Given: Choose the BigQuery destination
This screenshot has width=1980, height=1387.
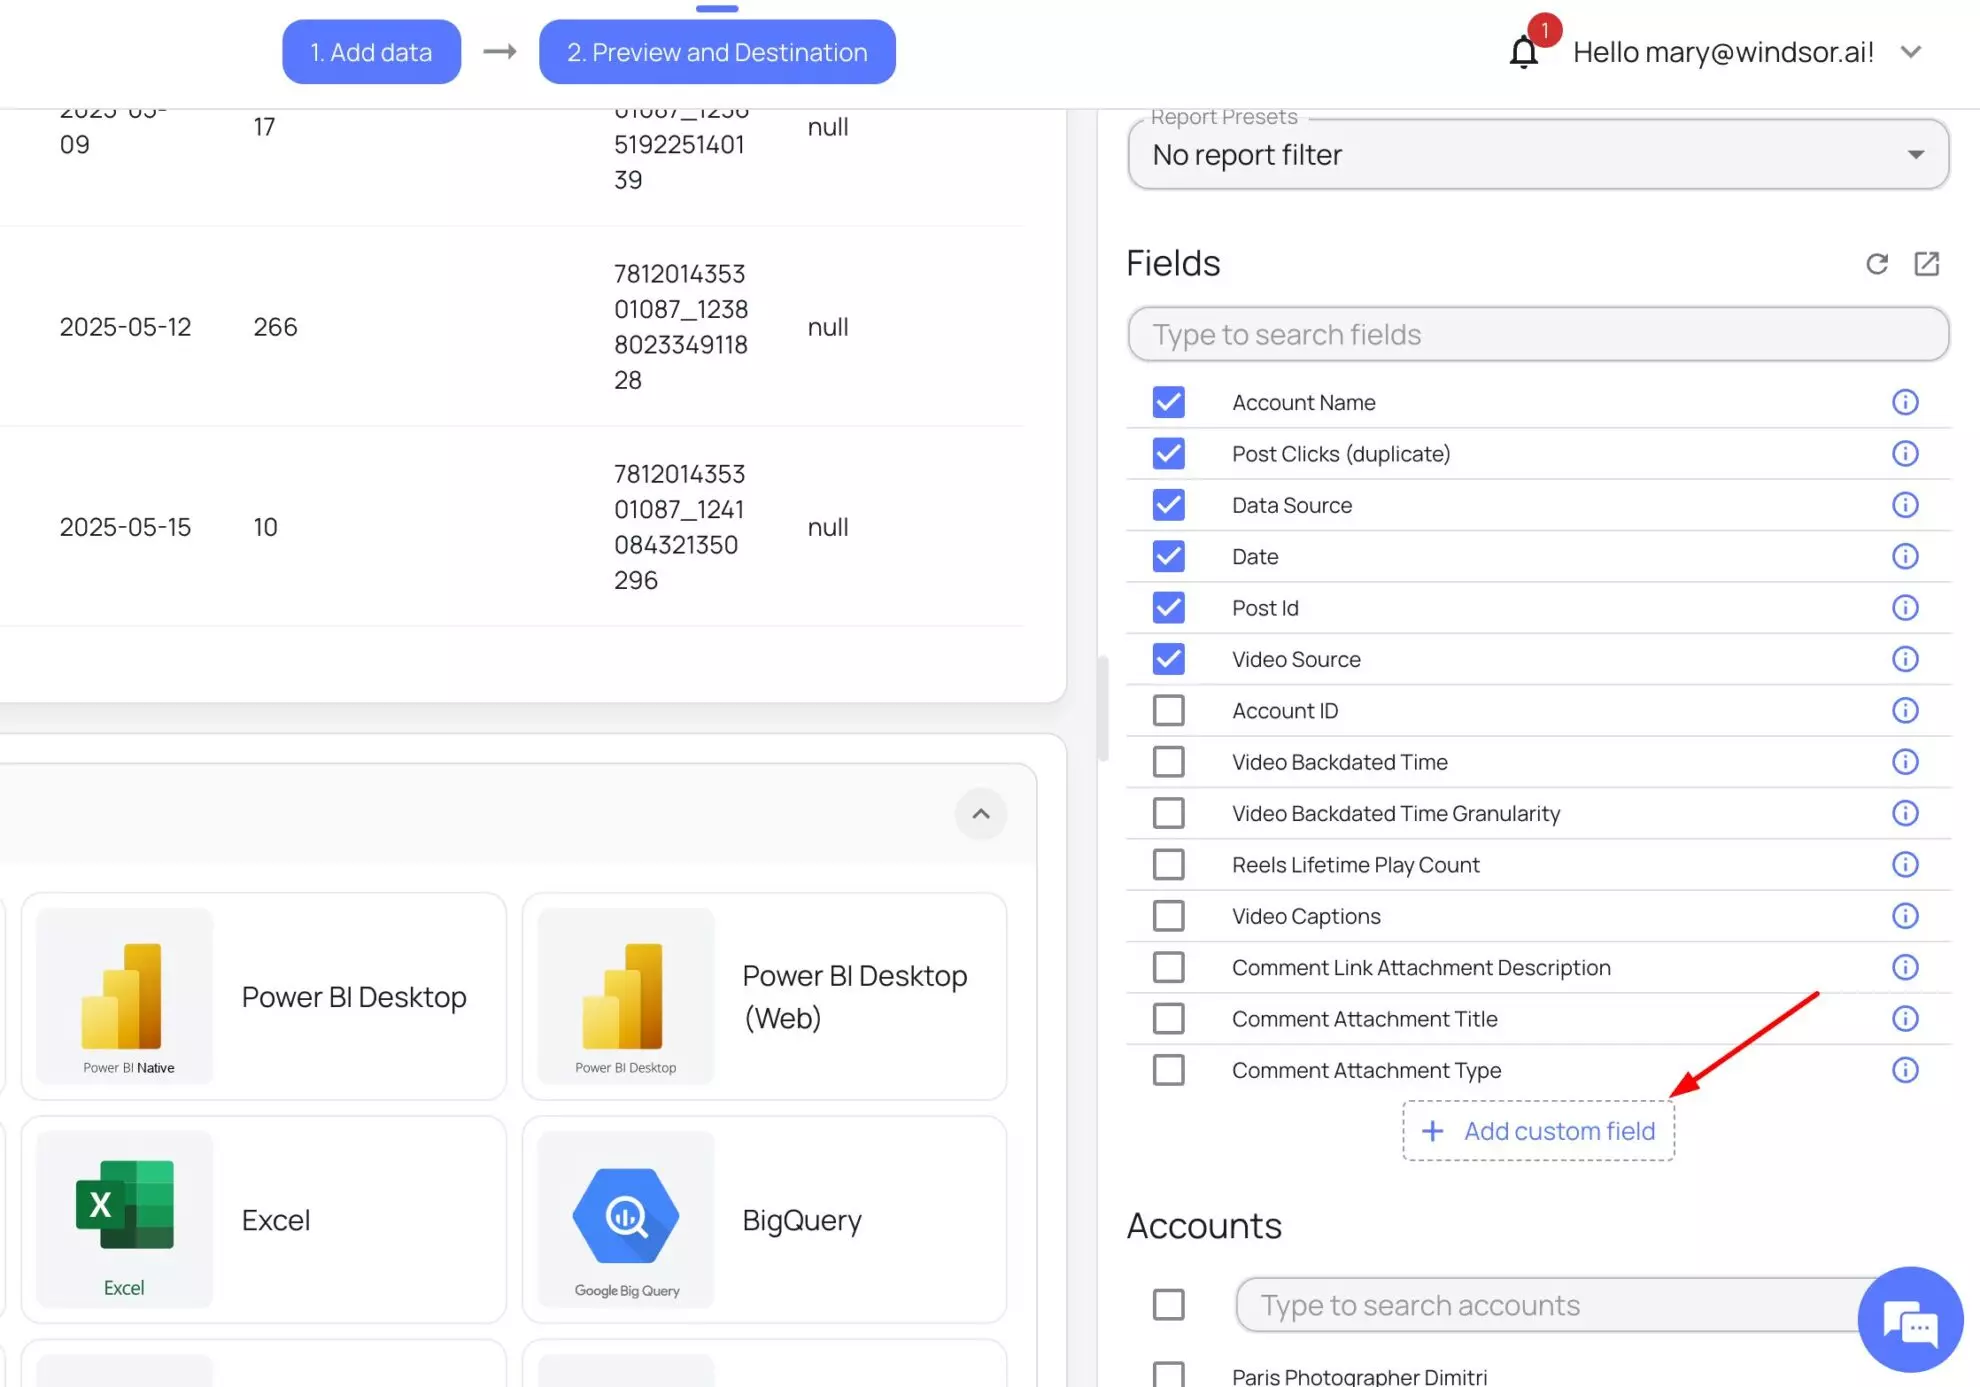Looking at the screenshot, I should tap(764, 1219).
